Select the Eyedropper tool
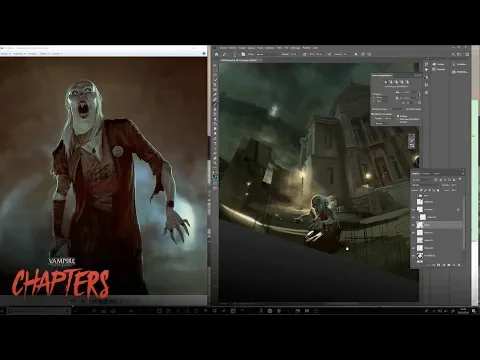 point(215,94)
